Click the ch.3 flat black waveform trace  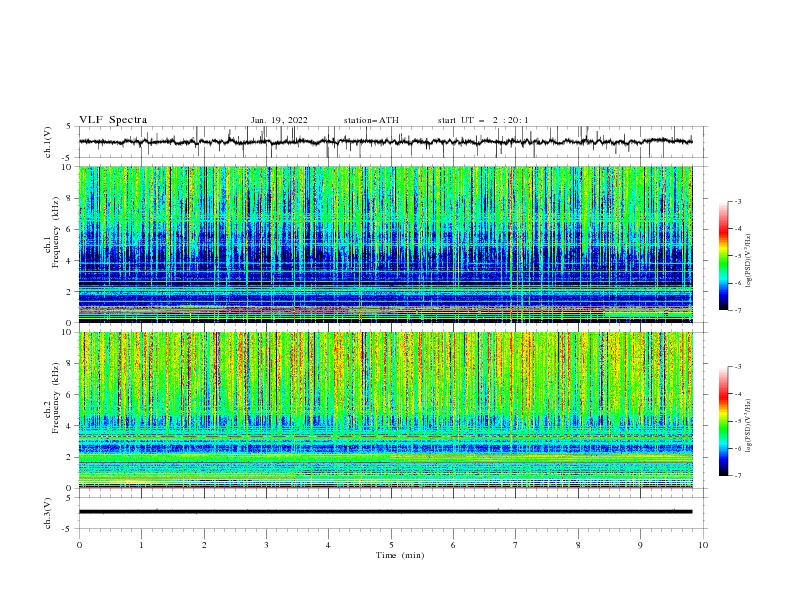pyautogui.click(x=385, y=512)
